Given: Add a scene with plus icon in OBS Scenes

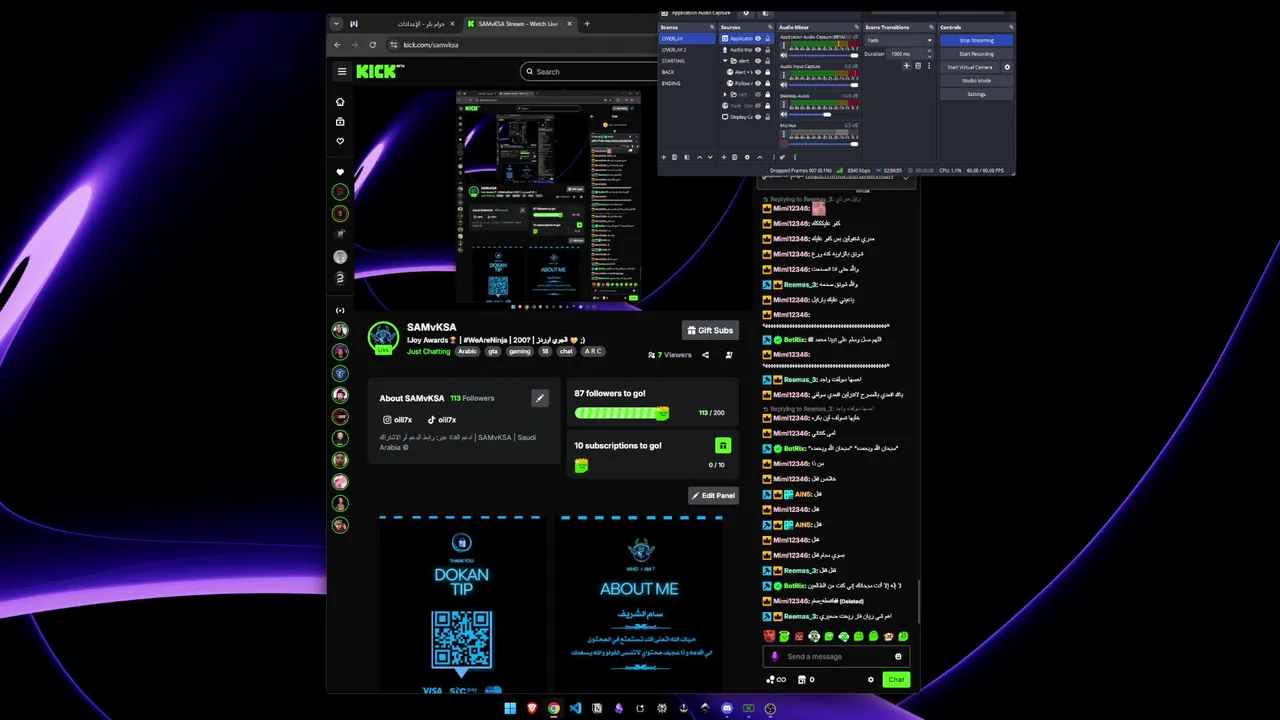Looking at the screenshot, I should tap(664, 157).
